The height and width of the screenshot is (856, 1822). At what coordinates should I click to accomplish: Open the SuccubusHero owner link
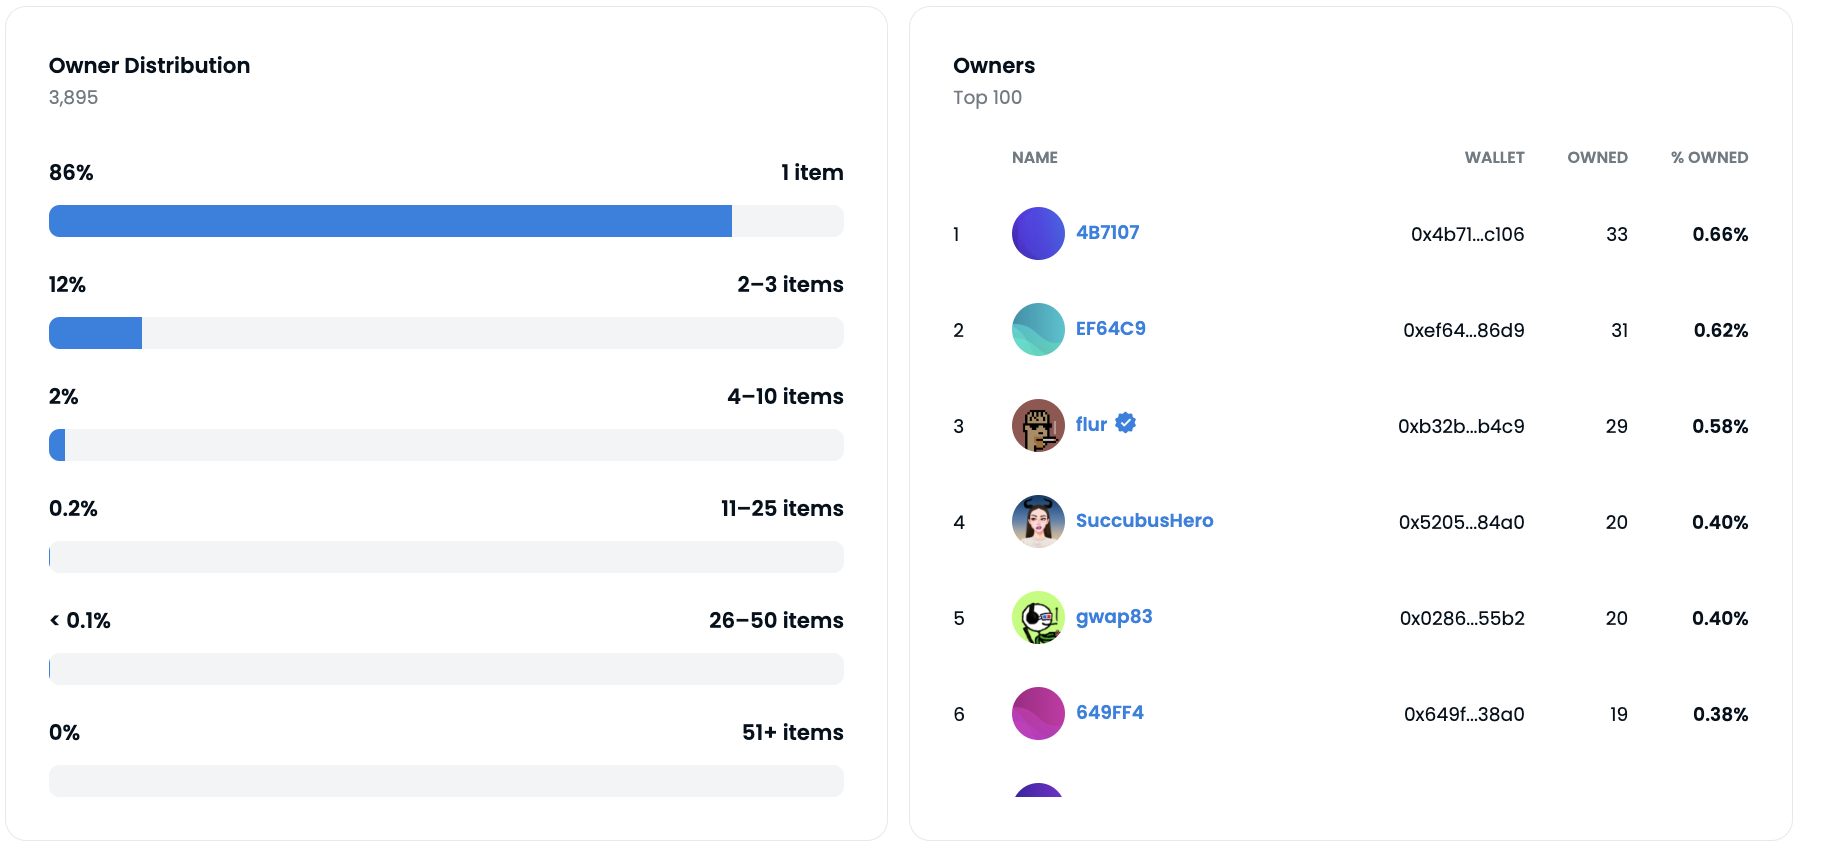(1144, 520)
